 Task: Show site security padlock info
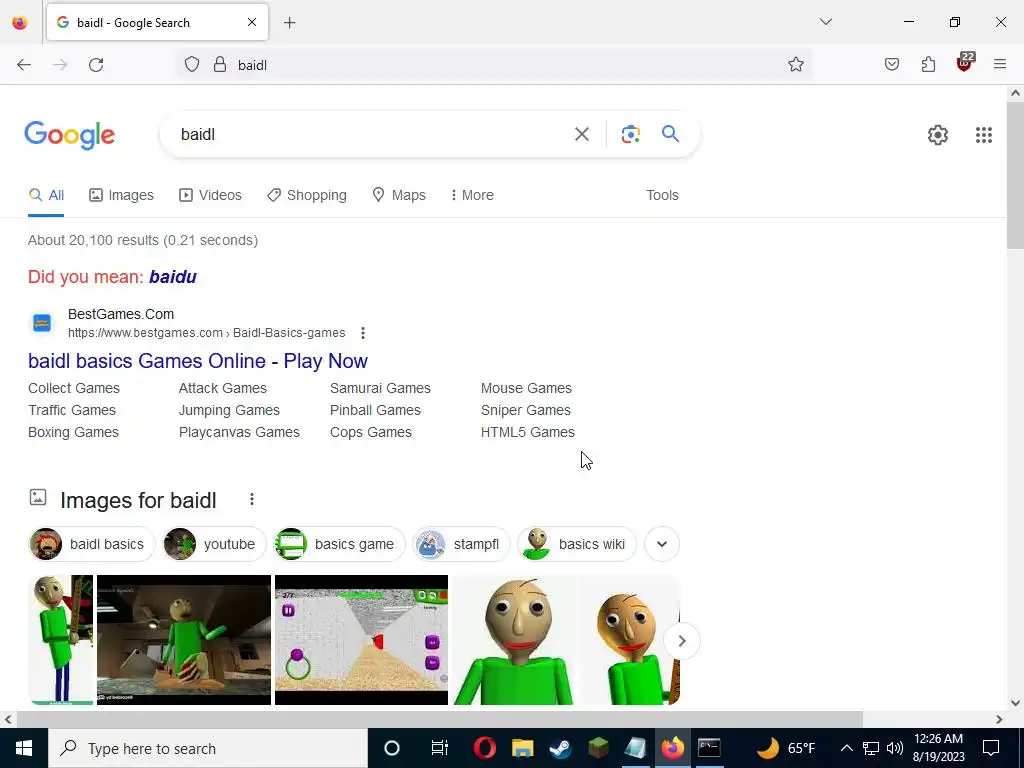(220, 65)
